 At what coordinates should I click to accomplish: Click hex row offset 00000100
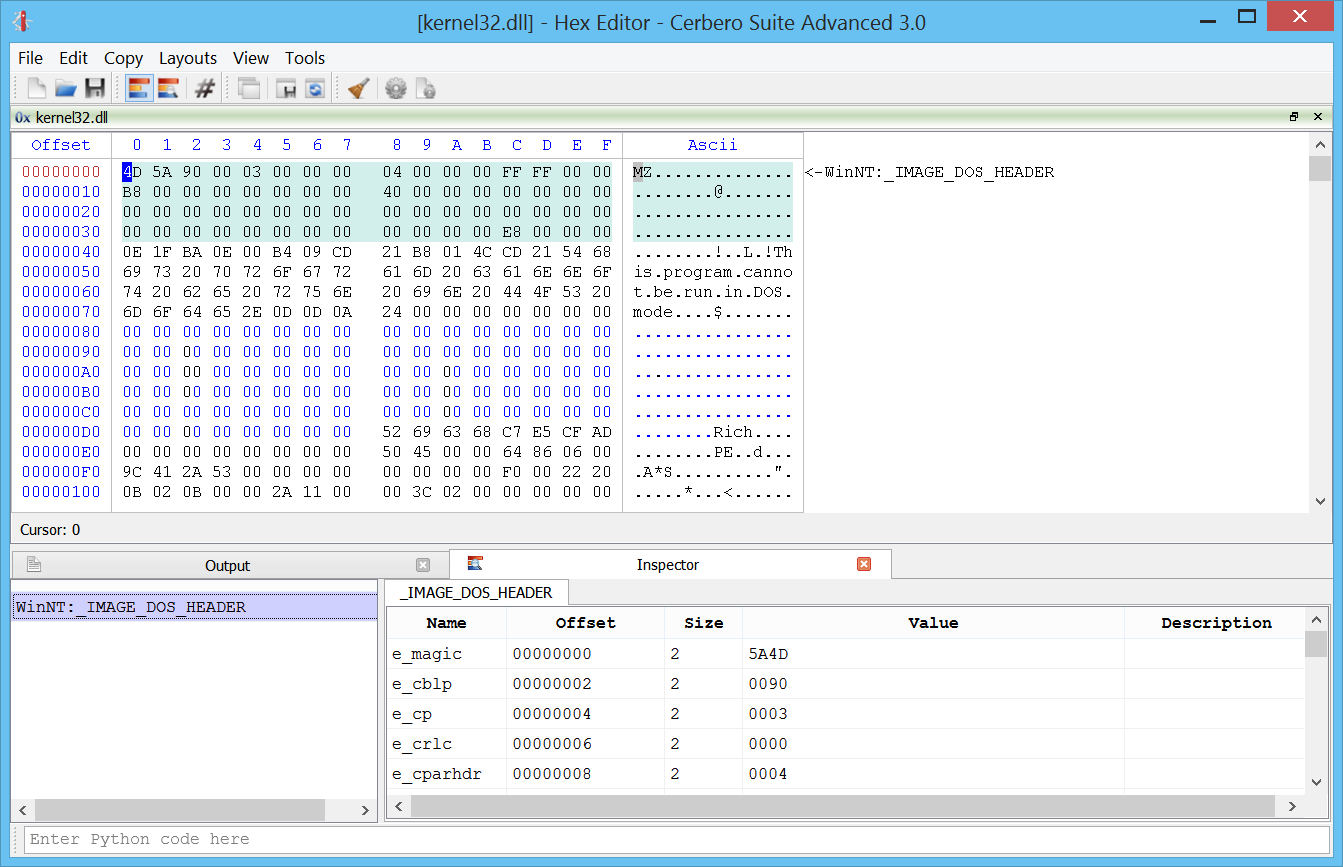(x=61, y=492)
